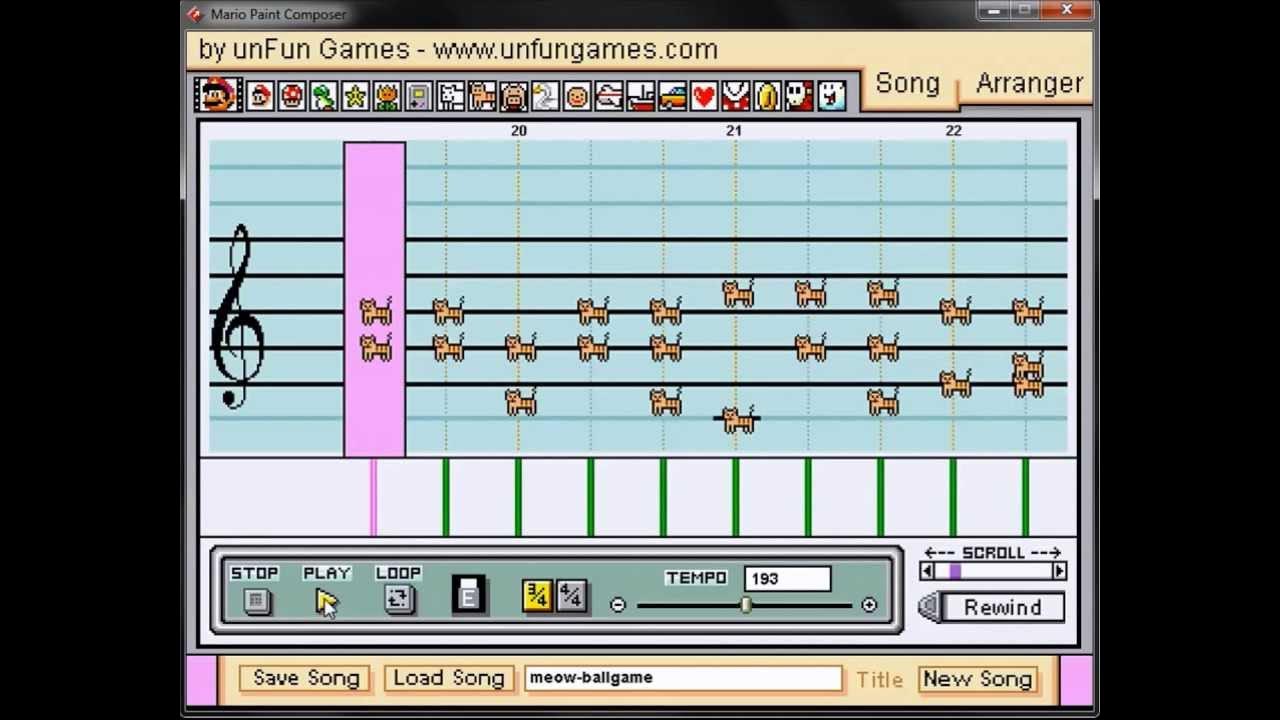Open the Arranger tab
The width and height of the screenshot is (1280, 720).
pyautogui.click(x=1029, y=84)
